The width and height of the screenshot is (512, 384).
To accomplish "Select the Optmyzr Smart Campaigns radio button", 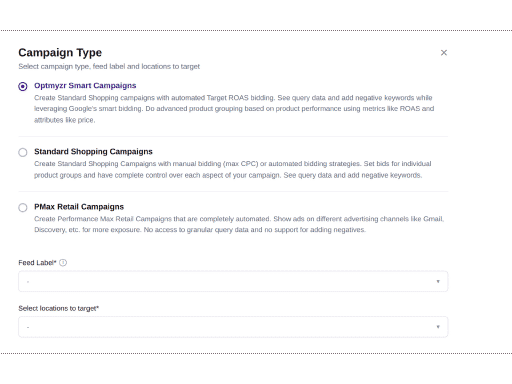I will [x=23, y=86].
